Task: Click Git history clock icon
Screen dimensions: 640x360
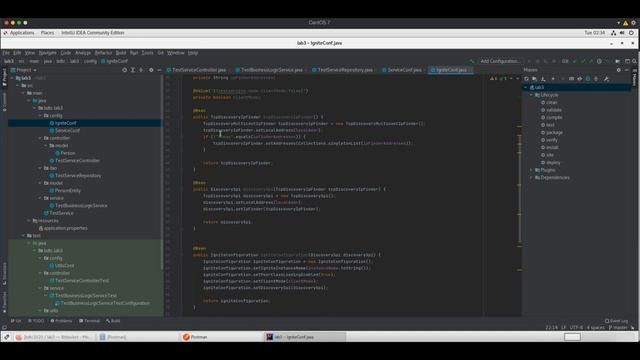Action: (599, 61)
